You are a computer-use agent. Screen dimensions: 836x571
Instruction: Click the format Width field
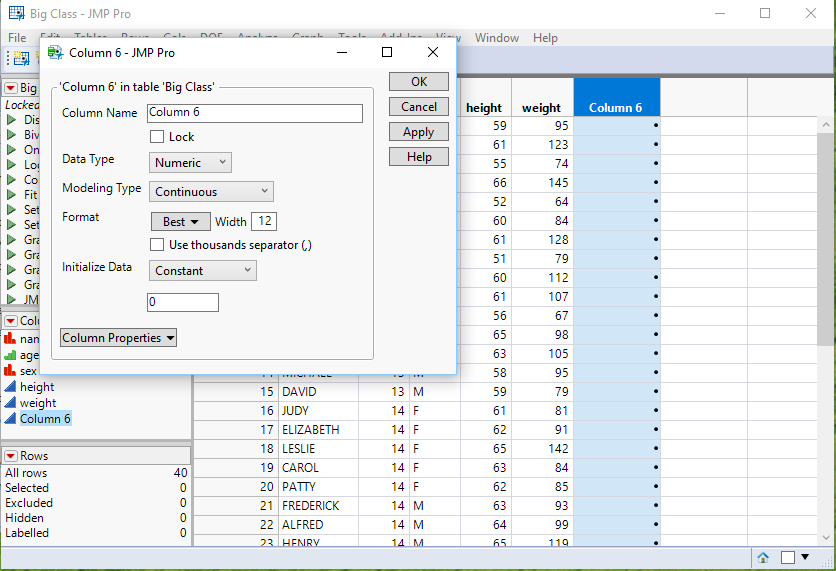click(264, 221)
